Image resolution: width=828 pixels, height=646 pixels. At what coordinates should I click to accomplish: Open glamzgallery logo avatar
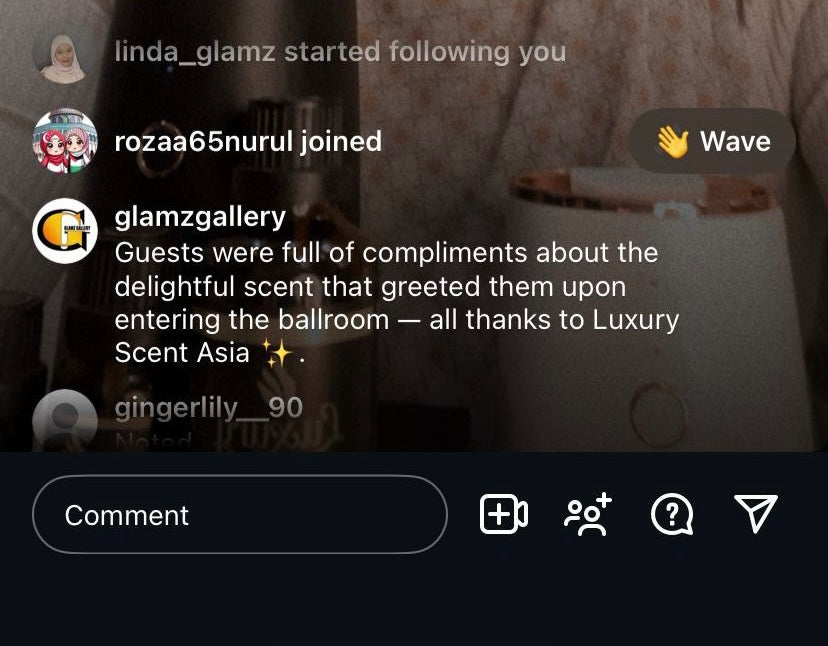tap(65, 231)
